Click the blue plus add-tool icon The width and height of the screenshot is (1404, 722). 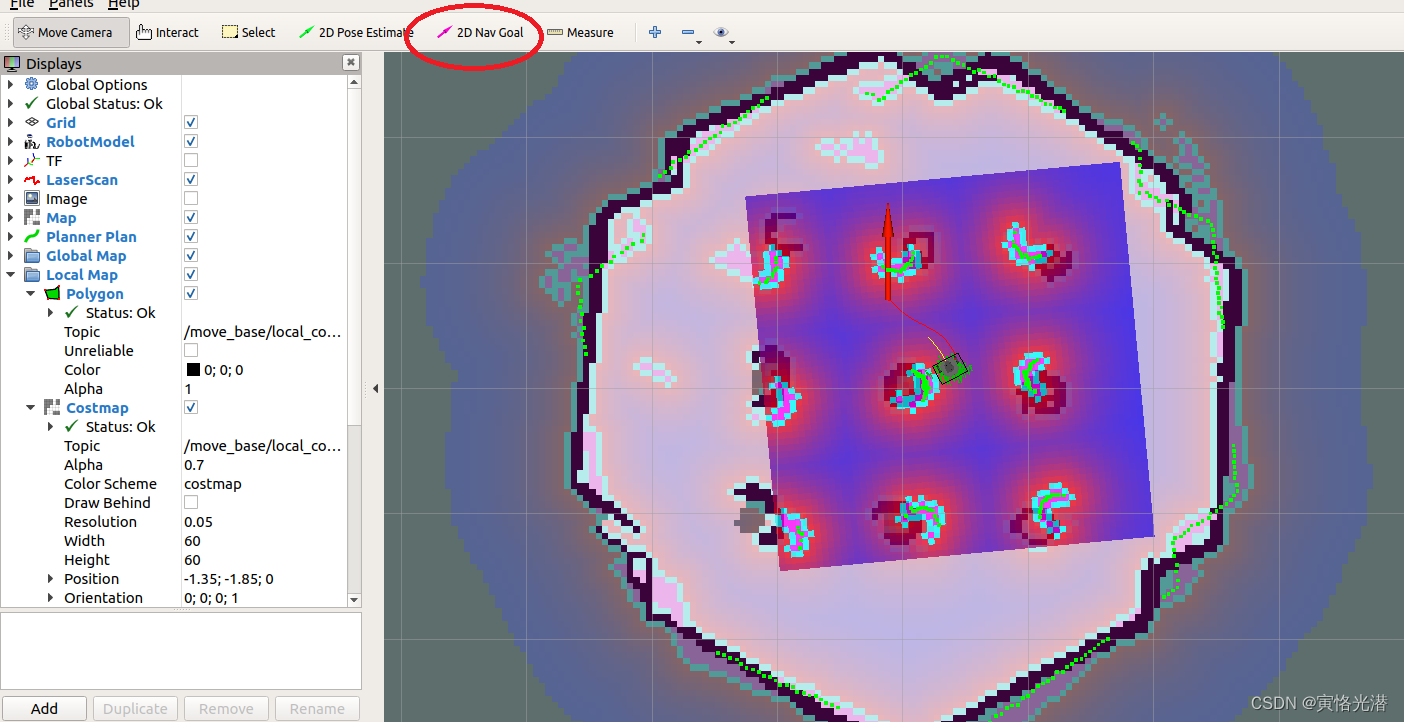point(655,32)
